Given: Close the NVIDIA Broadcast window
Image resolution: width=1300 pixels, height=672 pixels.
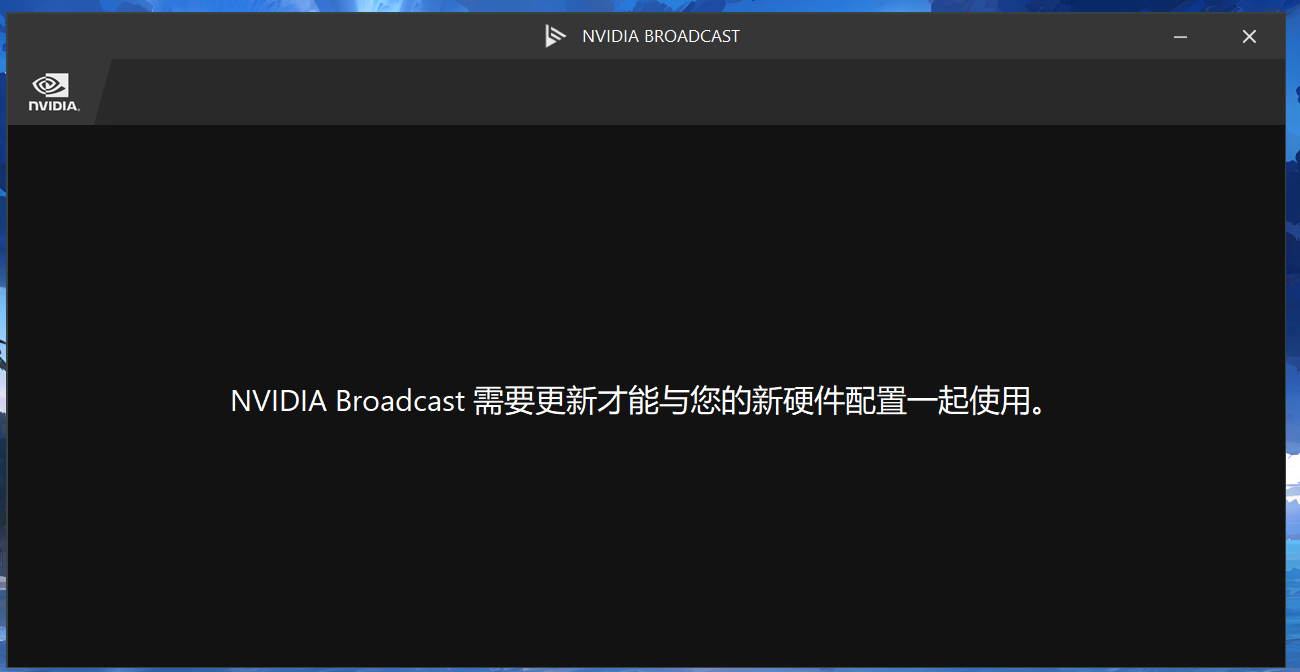Looking at the screenshot, I should pyautogui.click(x=1249, y=37).
